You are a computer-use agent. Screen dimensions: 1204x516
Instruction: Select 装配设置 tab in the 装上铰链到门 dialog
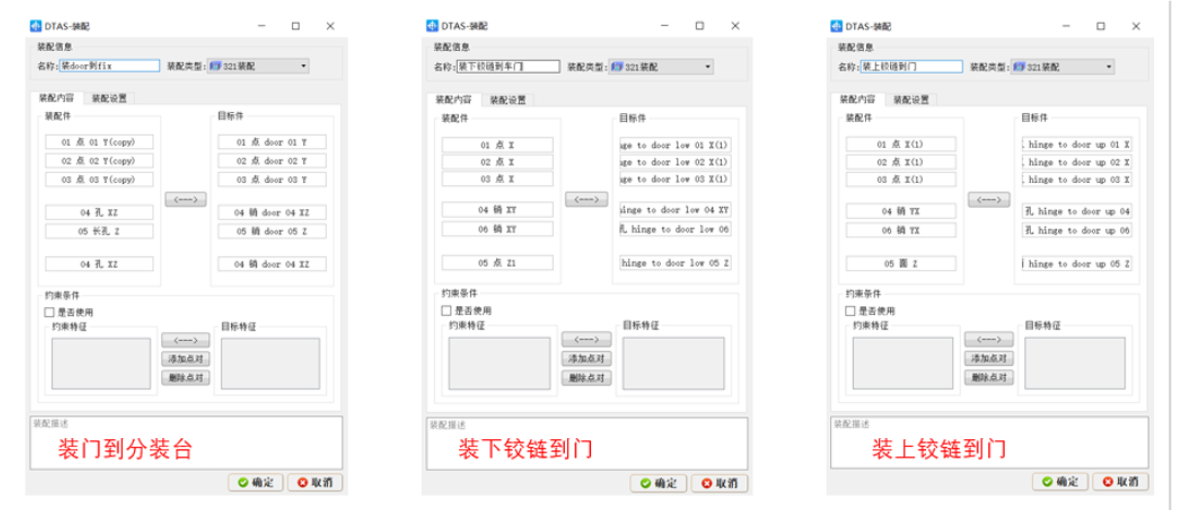pyautogui.click(x=911, y=99)
